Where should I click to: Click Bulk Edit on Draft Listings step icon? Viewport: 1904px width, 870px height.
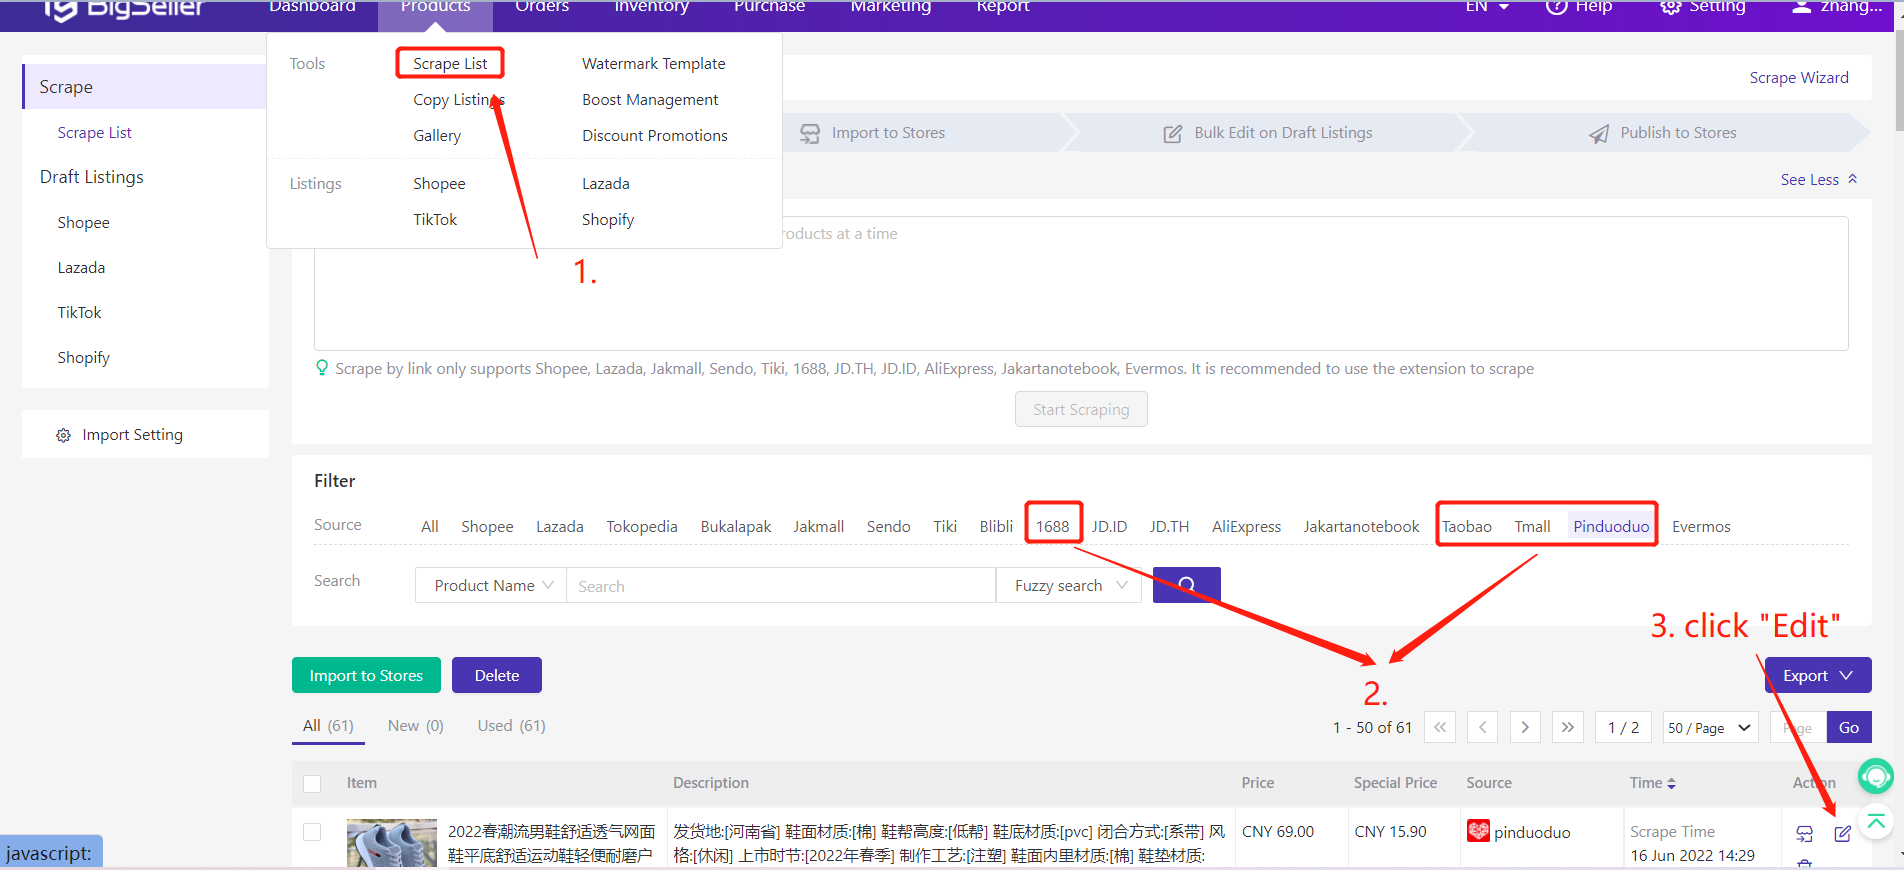[1173, 133]
